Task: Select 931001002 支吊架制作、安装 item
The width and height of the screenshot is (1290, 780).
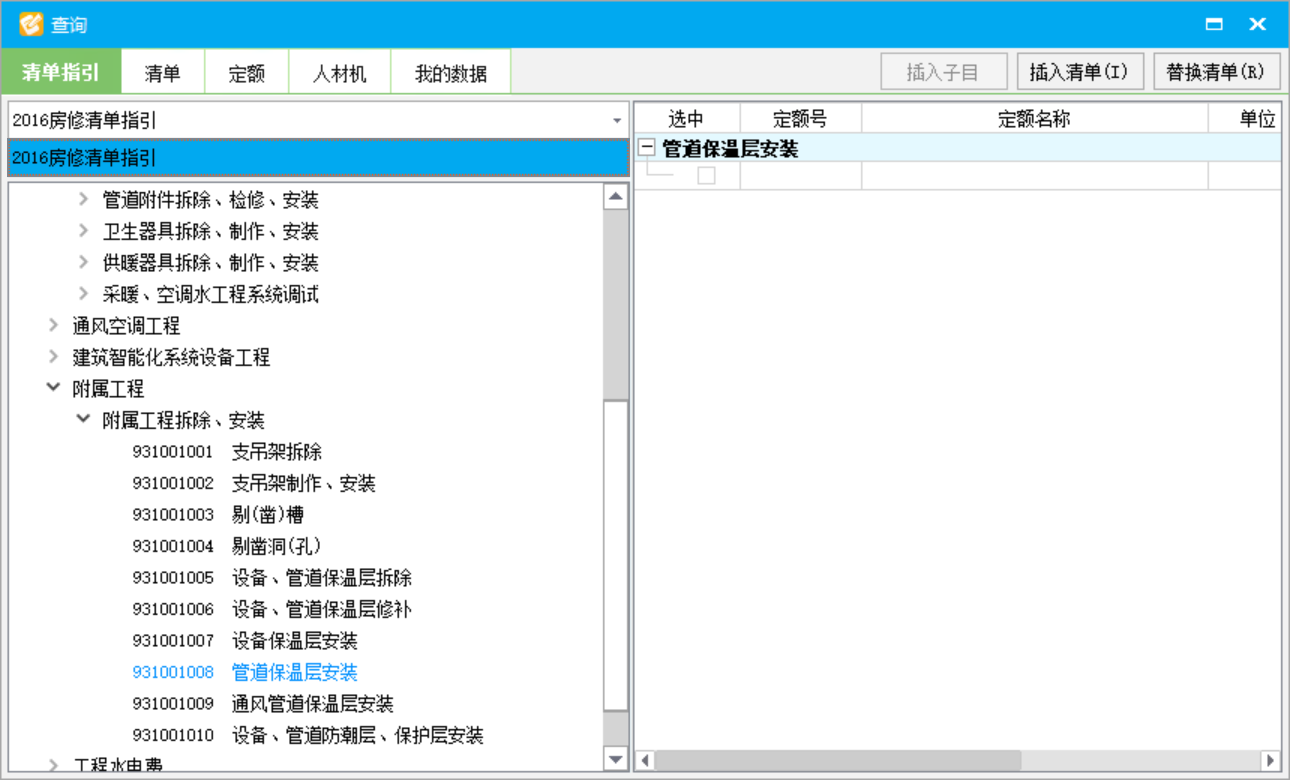Action: [x=254, y=483]
